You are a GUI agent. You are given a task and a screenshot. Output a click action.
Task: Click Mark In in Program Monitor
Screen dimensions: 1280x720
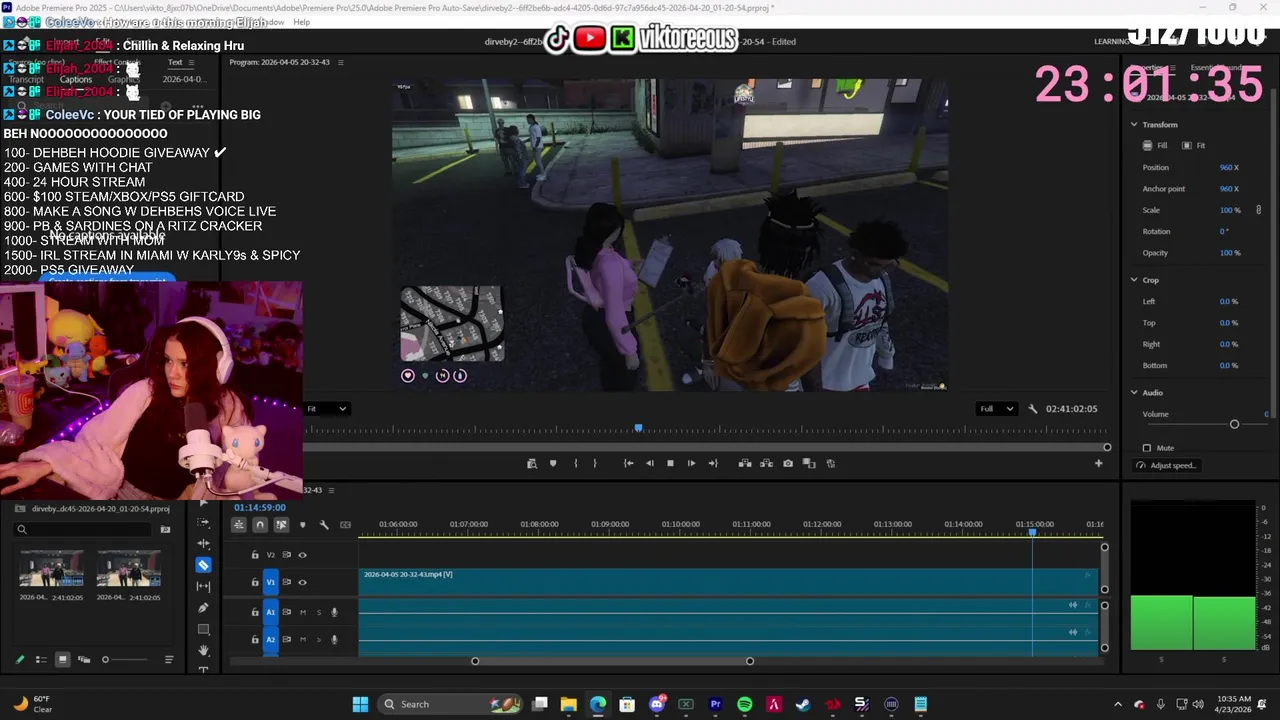coord(575,463)
